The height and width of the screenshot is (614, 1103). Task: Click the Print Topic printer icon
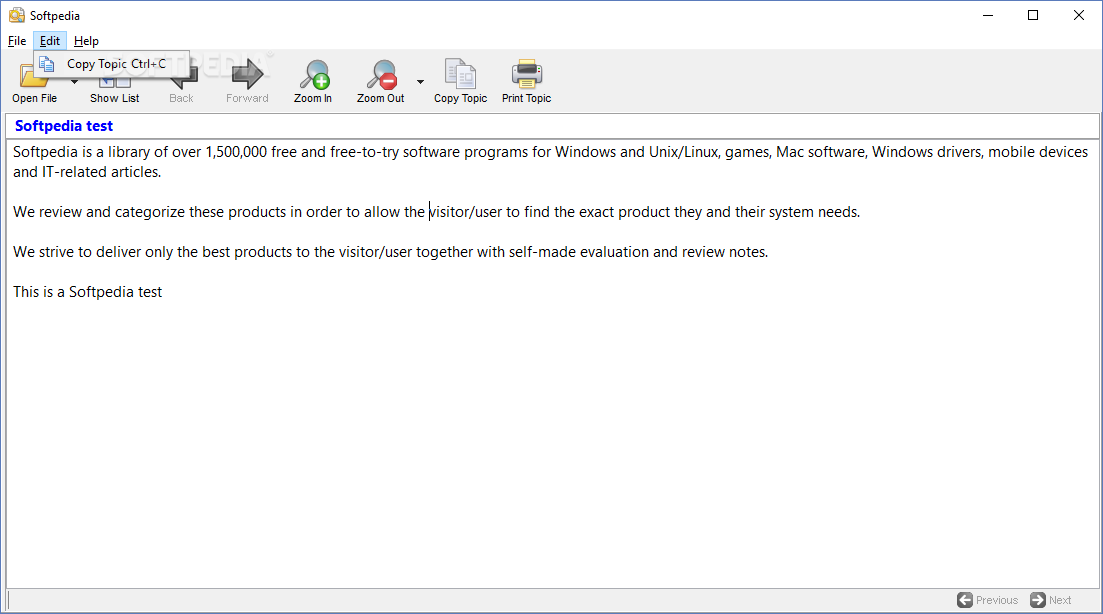(526, 74)
